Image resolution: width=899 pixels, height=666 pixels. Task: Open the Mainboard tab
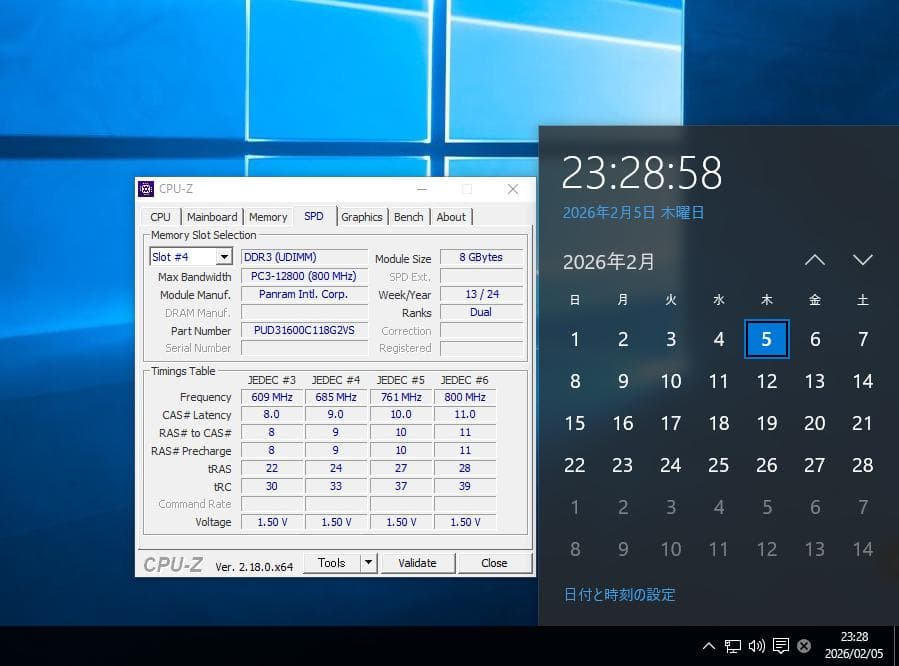(212, 216)
